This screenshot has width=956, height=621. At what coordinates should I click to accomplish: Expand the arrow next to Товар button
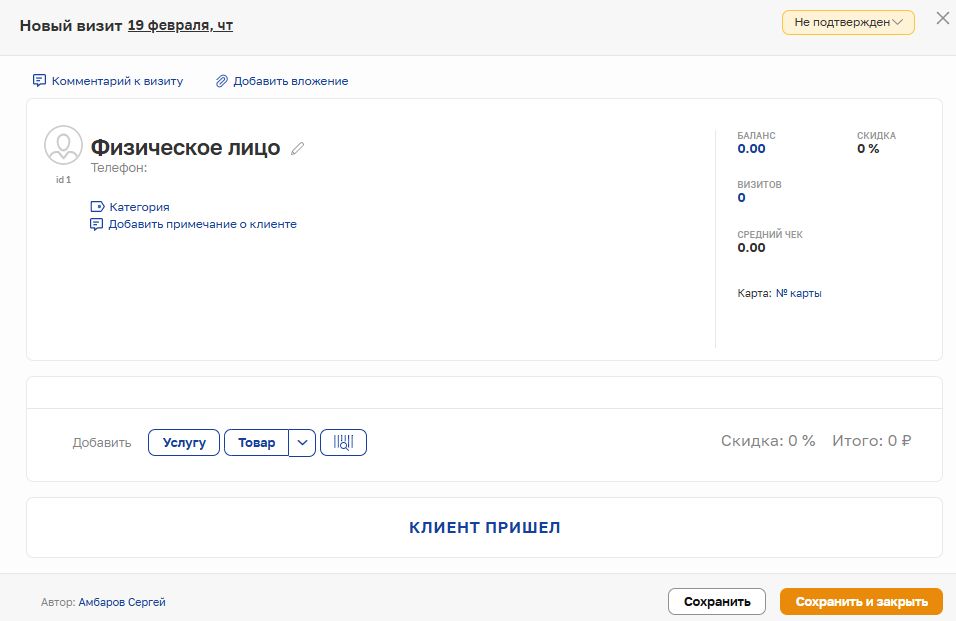click(303, 442)
